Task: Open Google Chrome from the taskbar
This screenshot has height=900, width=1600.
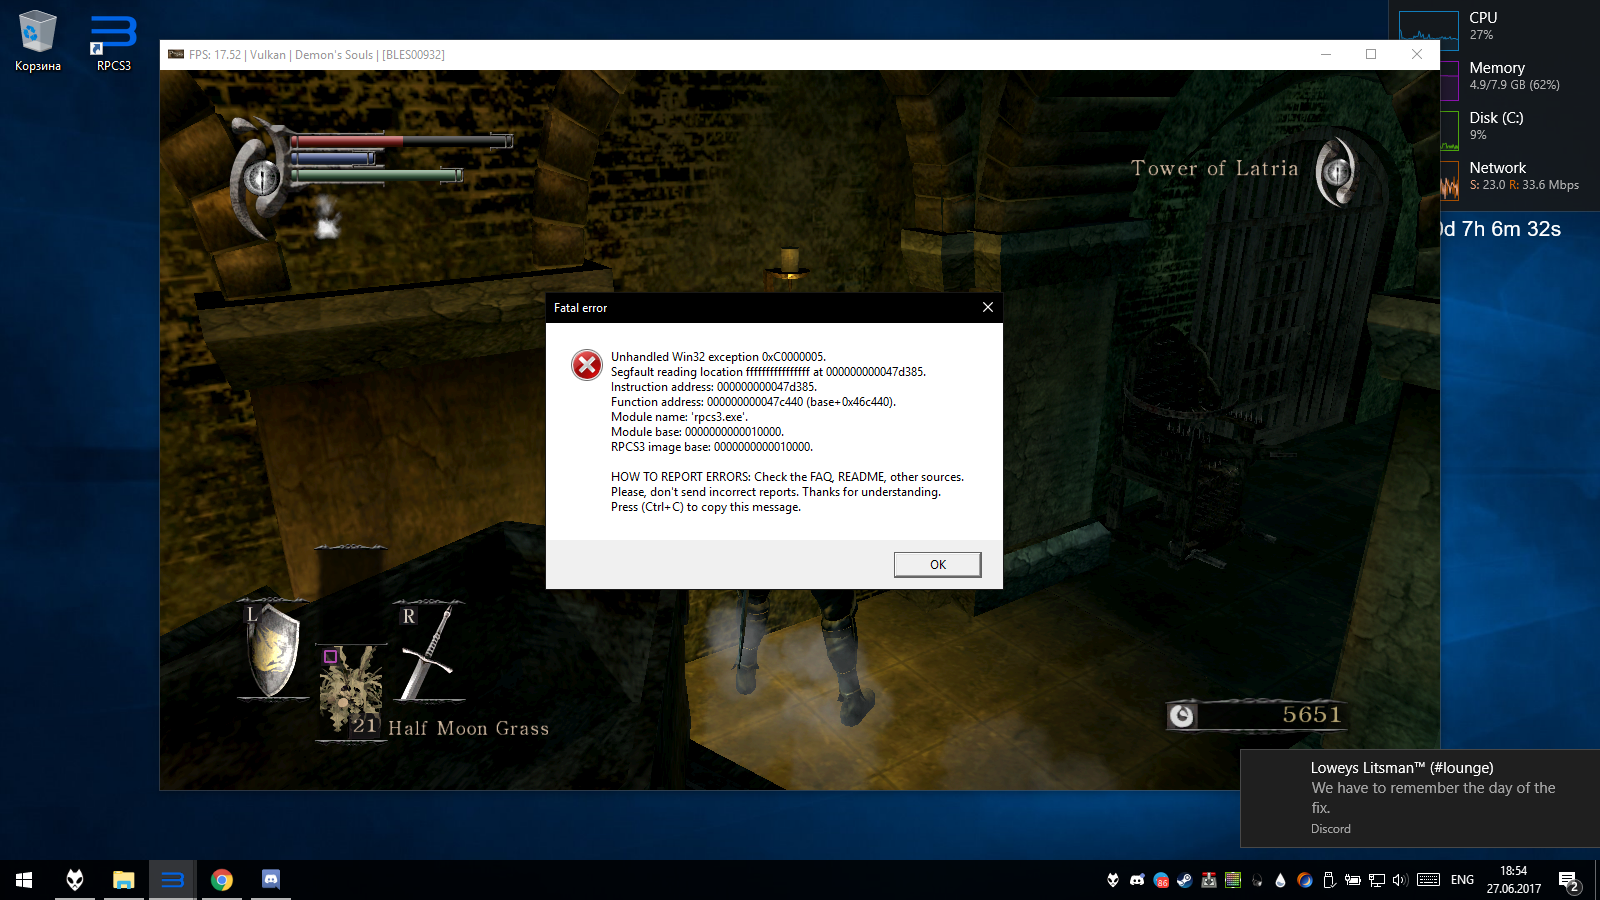Action: tap(222, 880)
